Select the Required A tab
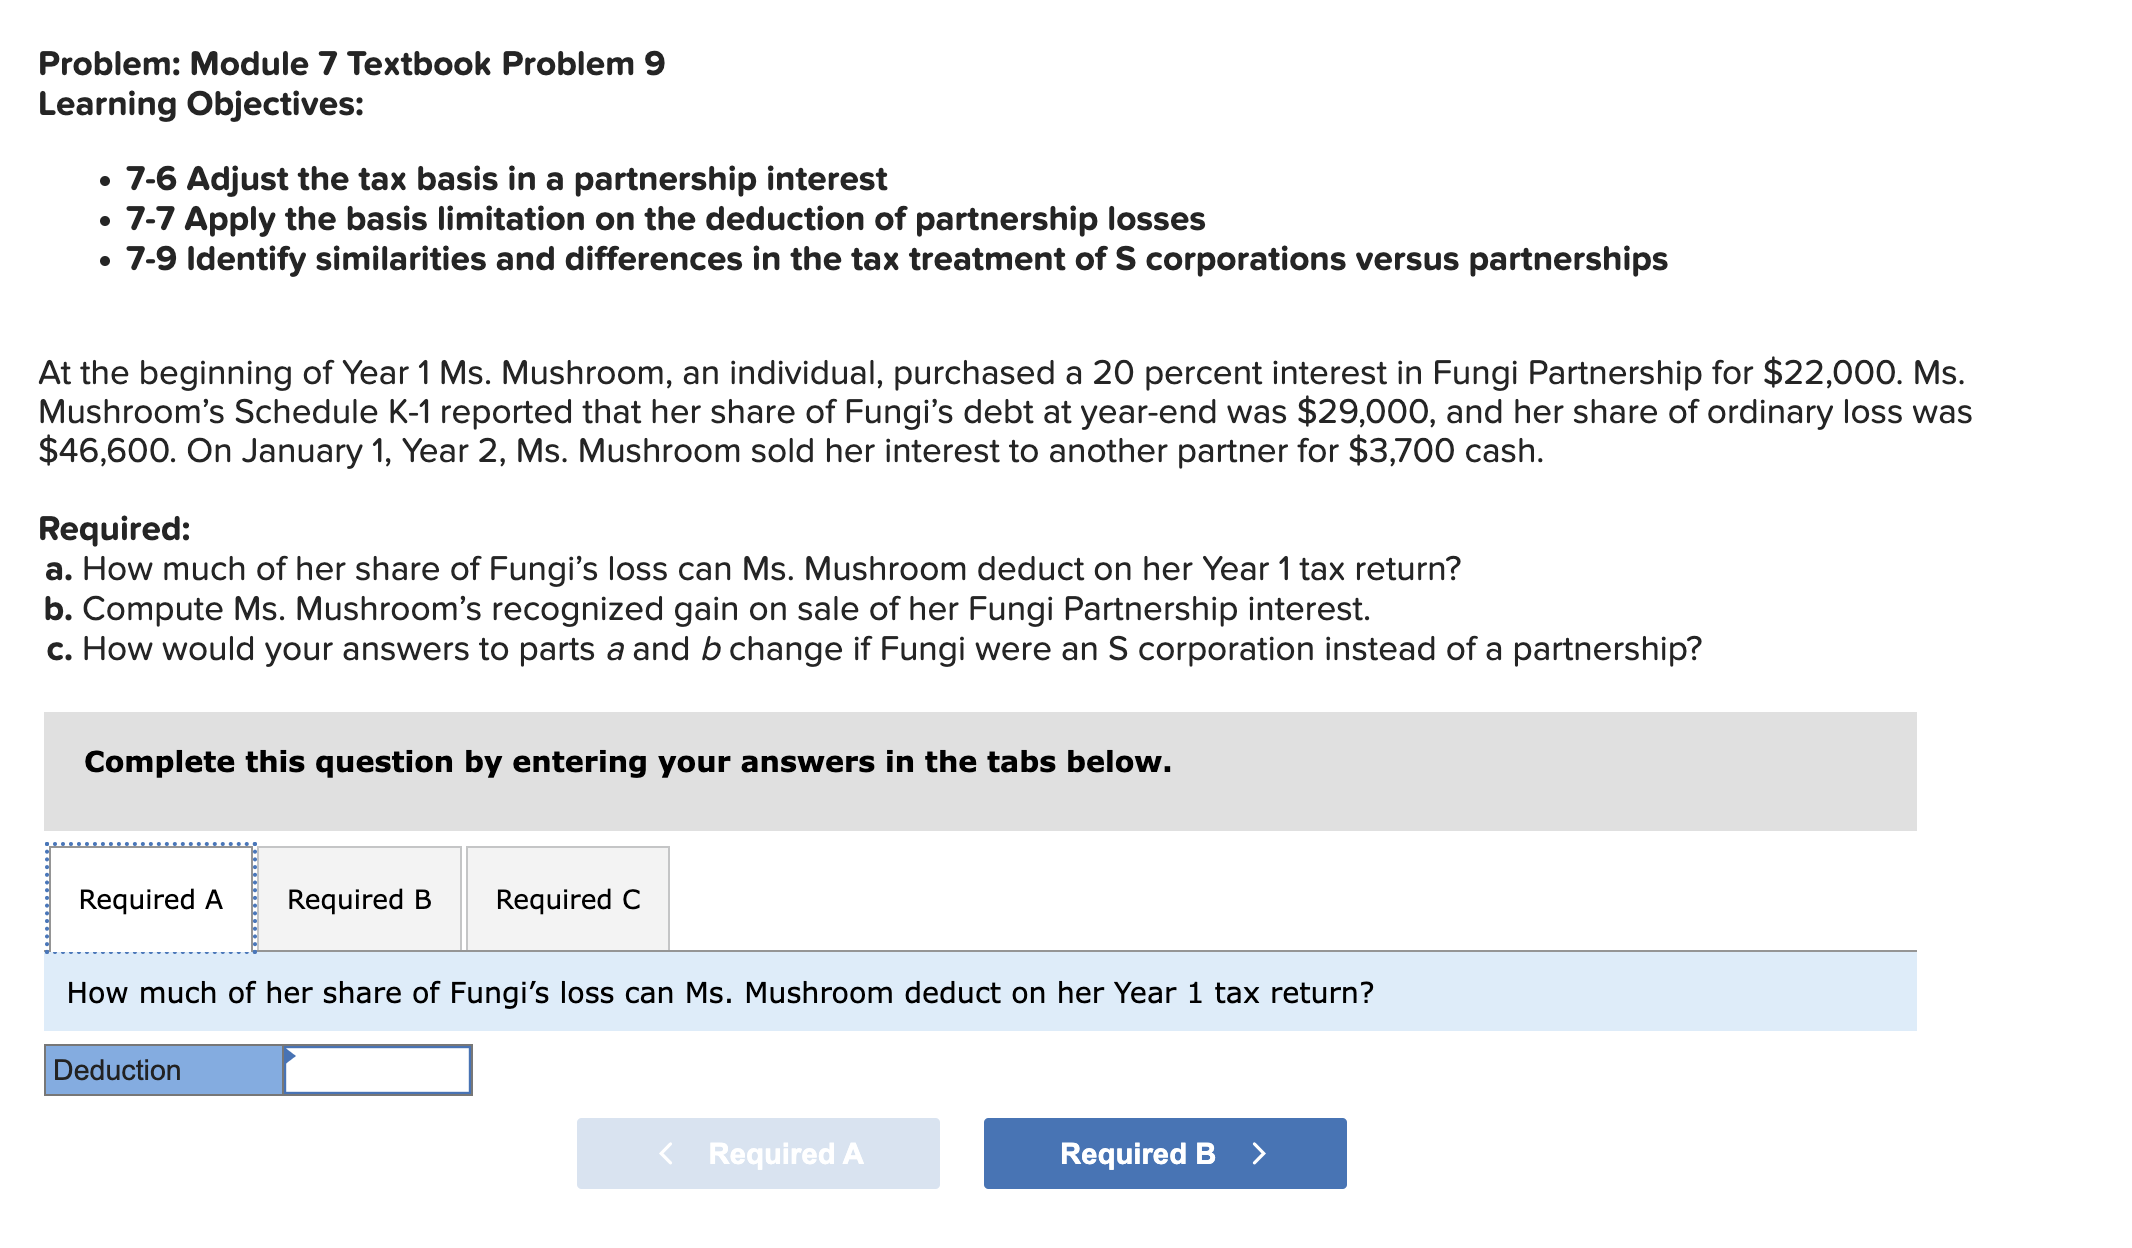Viewport: 2132px width, 1248px height. click(150, 899)
